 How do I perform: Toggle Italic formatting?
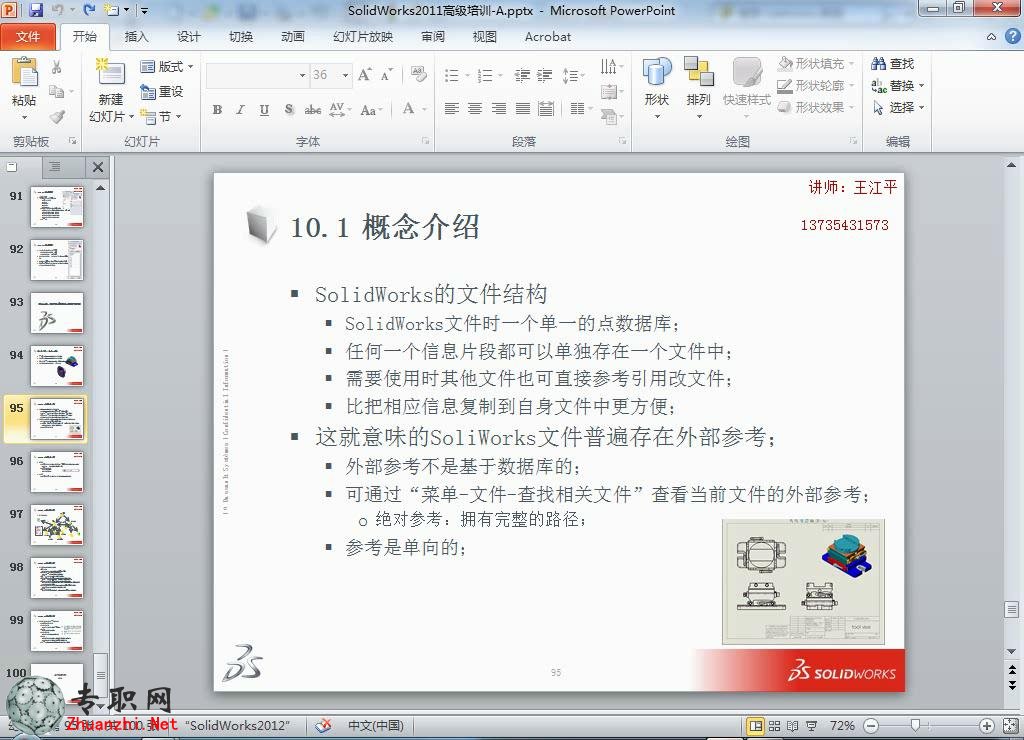coord(240,110)
